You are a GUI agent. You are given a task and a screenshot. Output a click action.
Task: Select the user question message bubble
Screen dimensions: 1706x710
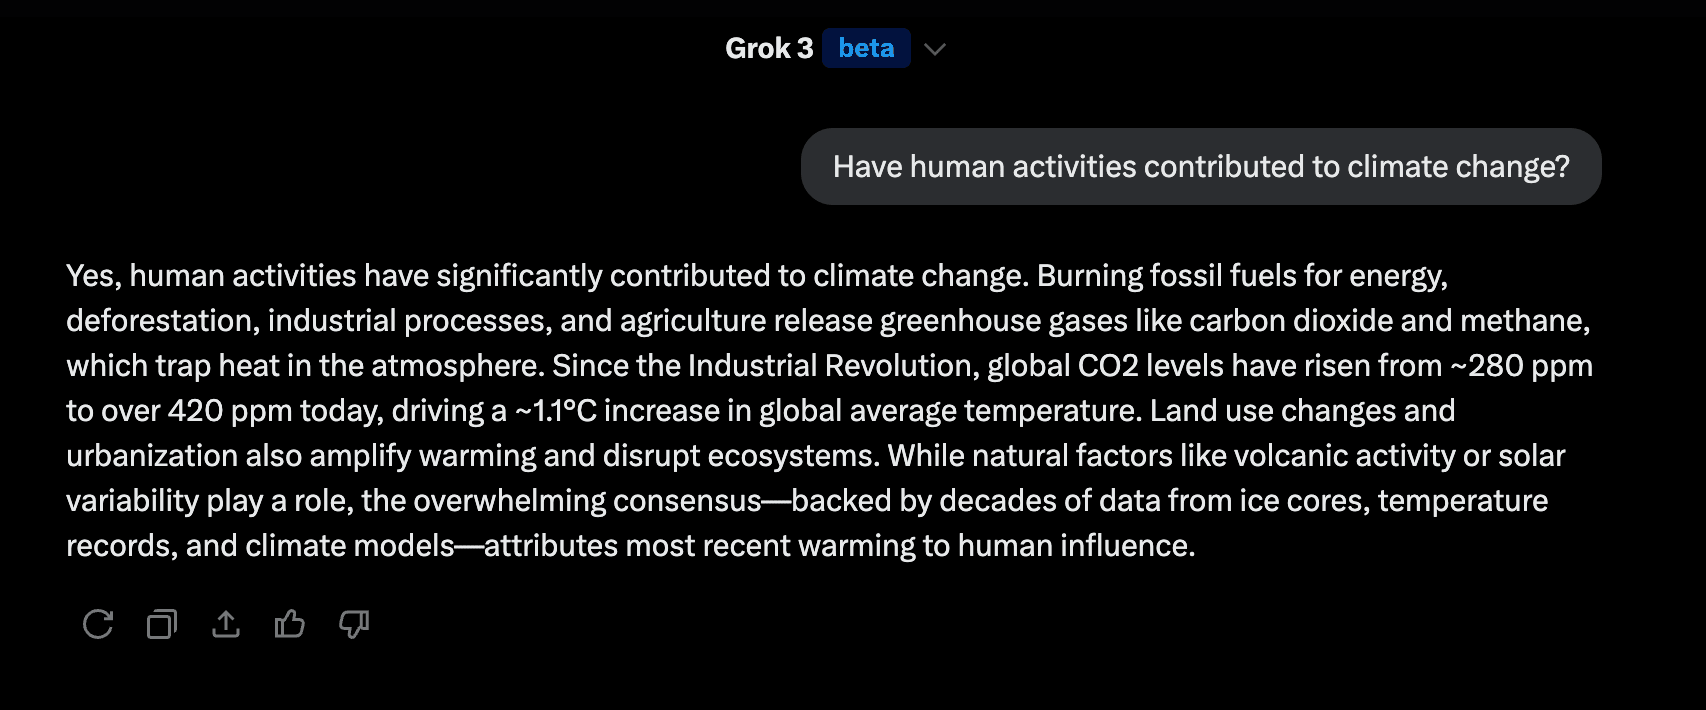(1201, 166)
